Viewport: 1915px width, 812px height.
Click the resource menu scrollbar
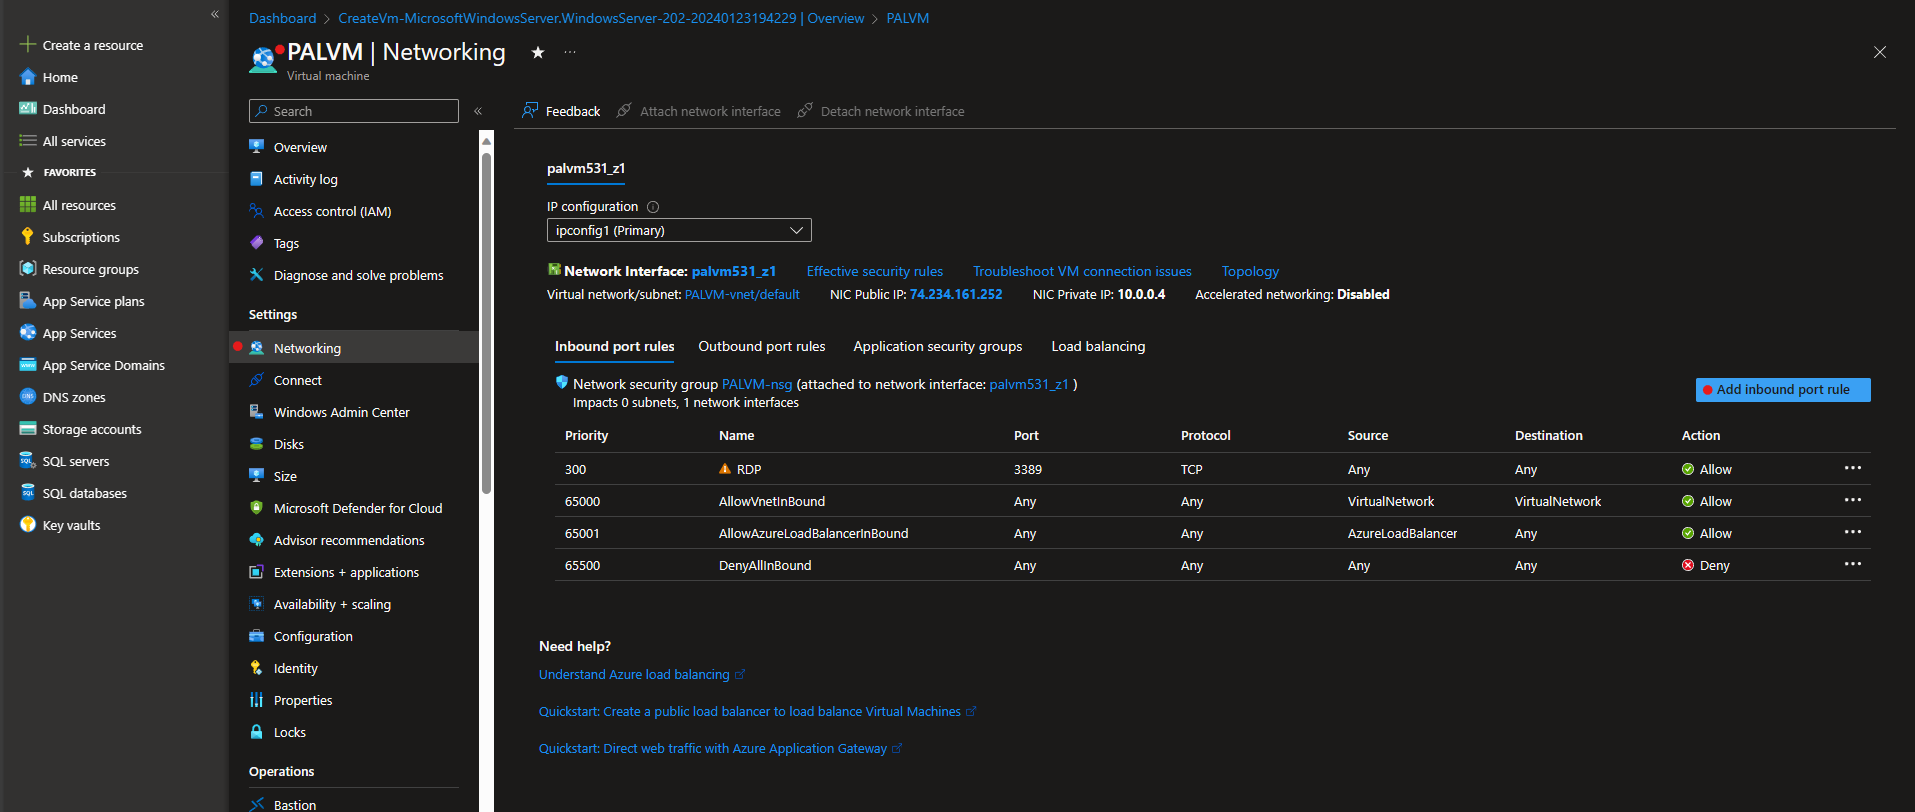[x=487, y=322]
